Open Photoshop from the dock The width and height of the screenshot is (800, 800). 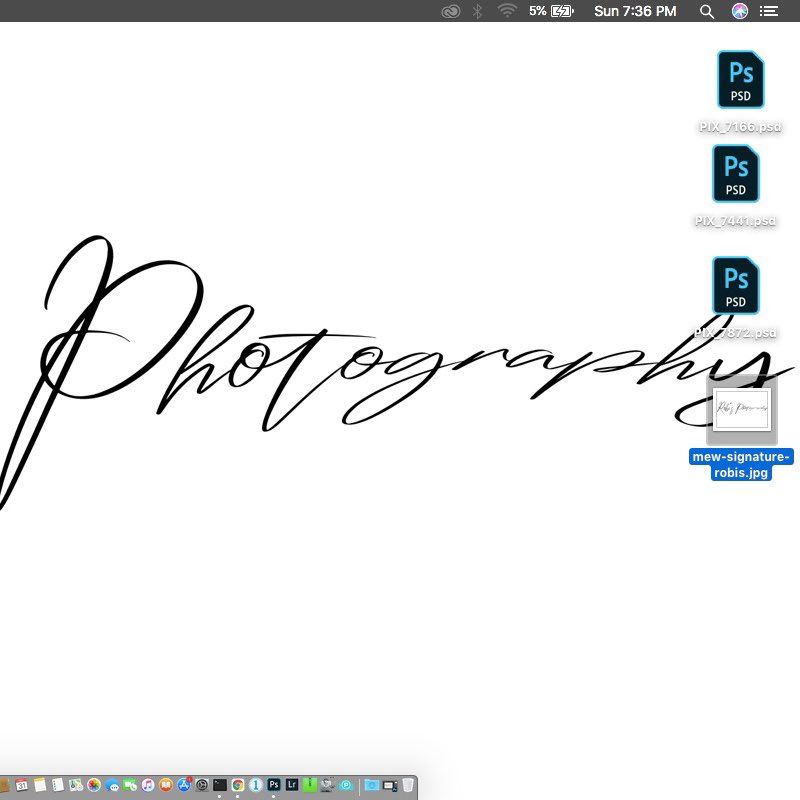click(x=273, y=786)
